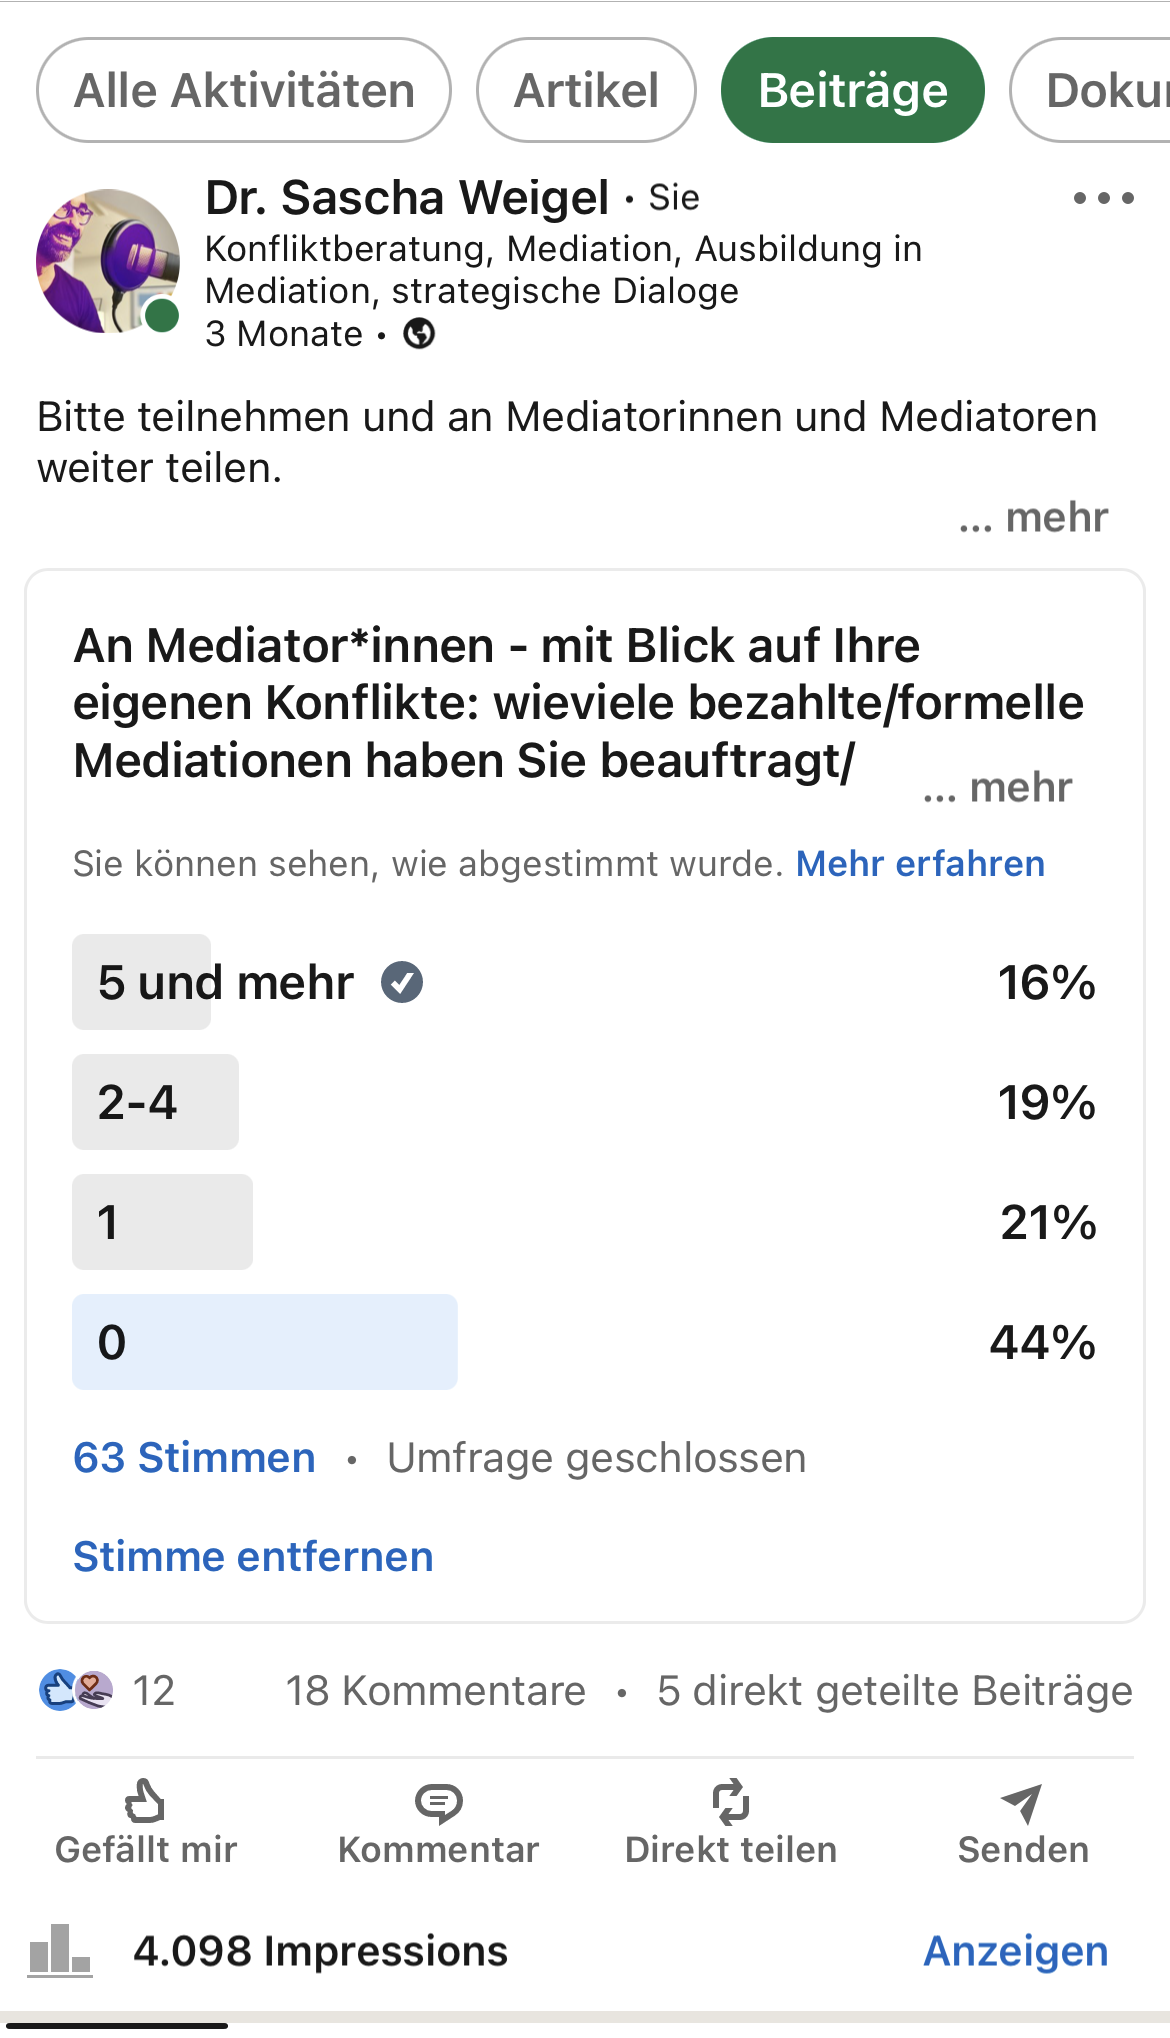Image resolution: width=1170 pixels, height=2038 pixels.
Task: Click the impressions bar chart icon
Action: point(59,1950)
